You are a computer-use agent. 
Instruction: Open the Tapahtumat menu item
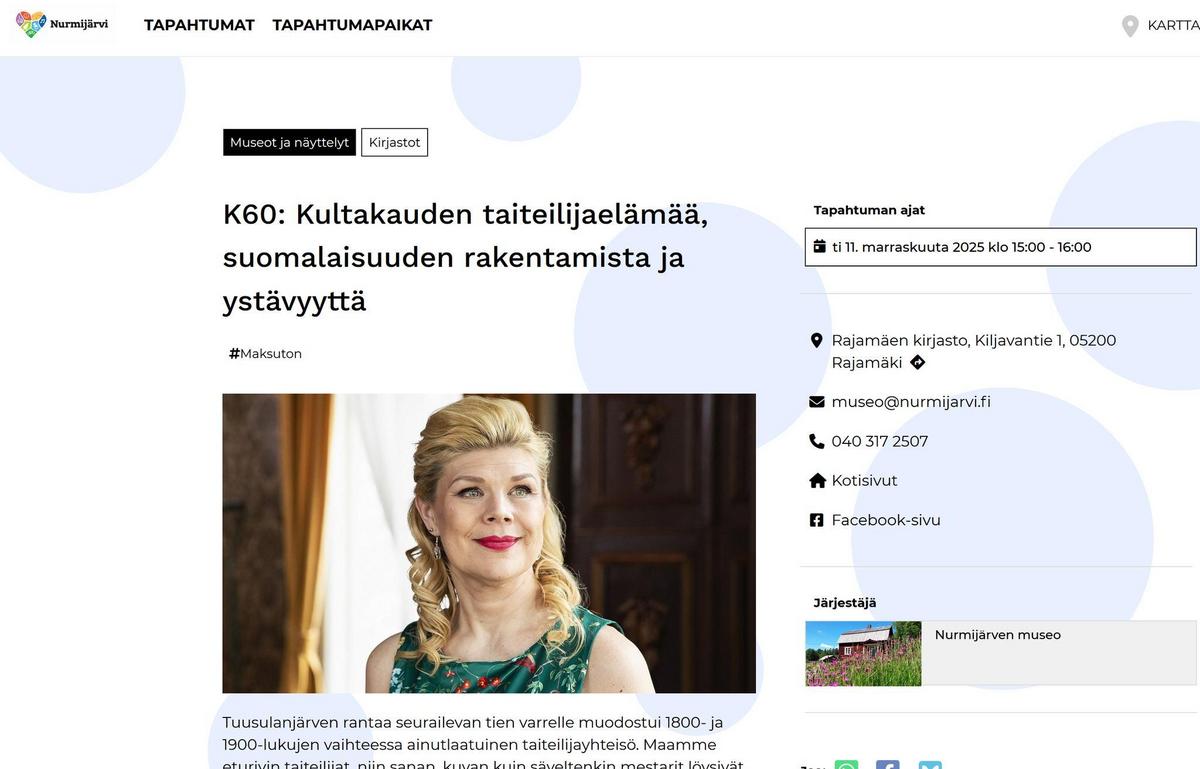[199, 25]
